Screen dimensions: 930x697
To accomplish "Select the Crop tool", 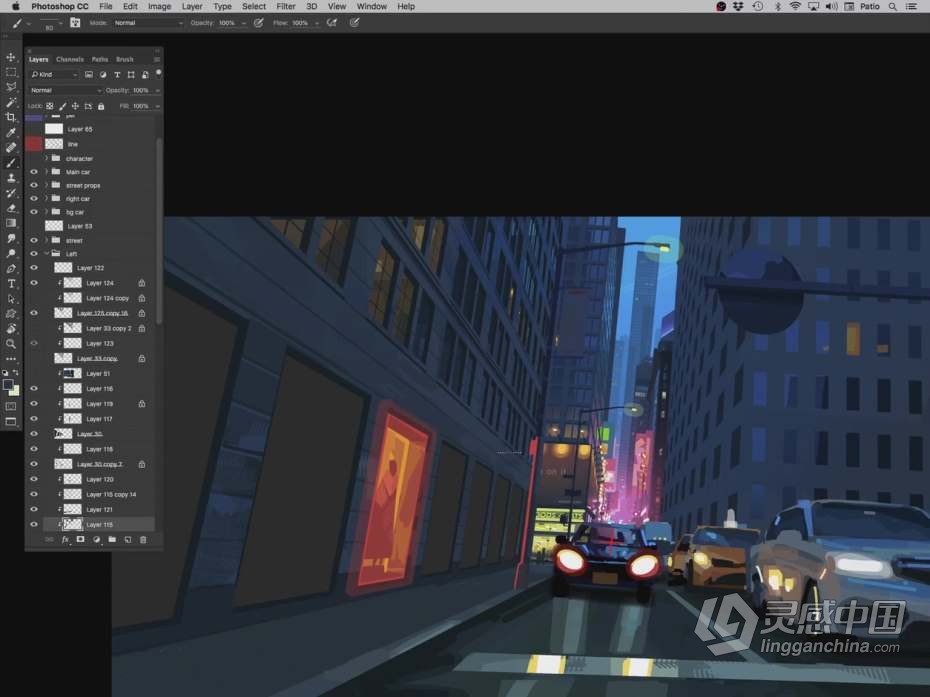I will 11,117.
